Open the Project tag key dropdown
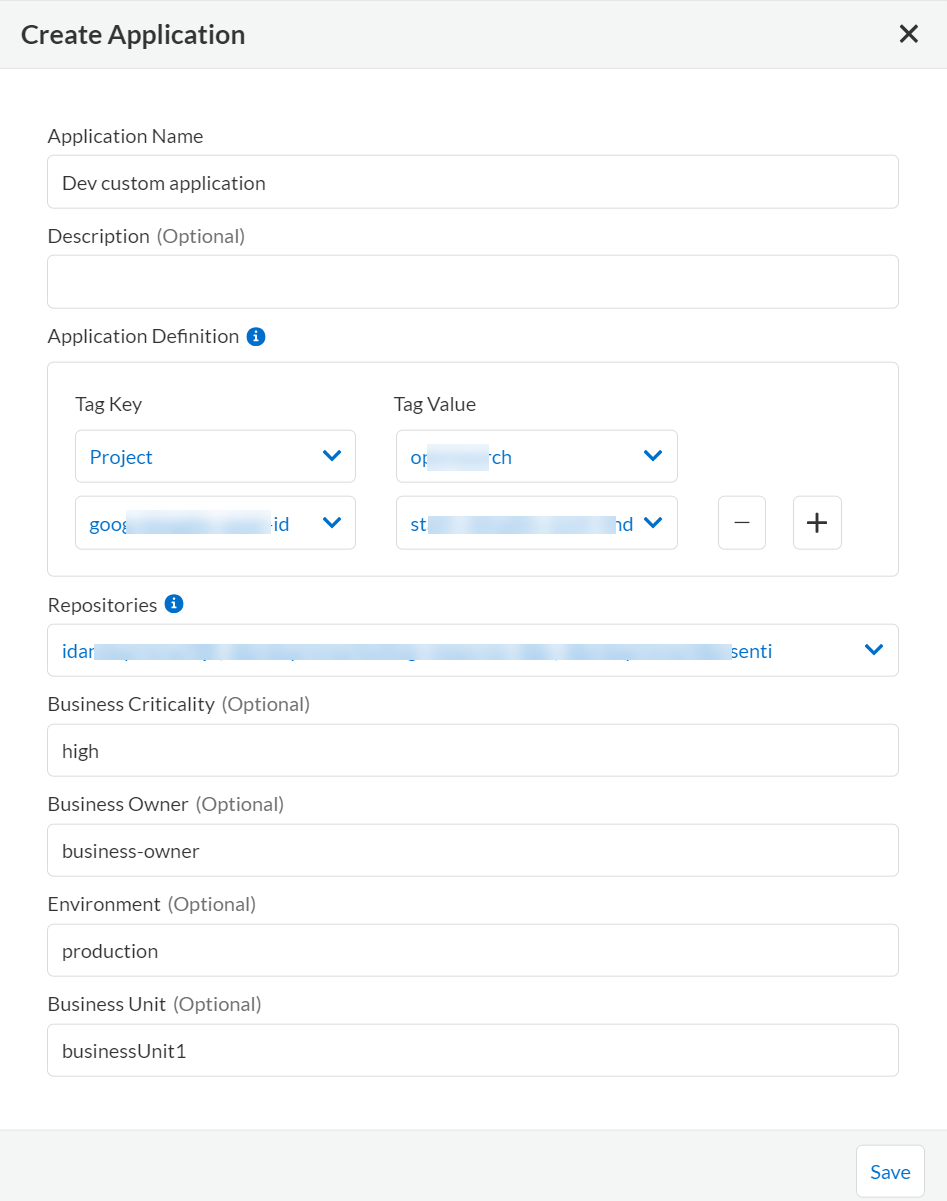947x1201 pixels. [215, 457]
